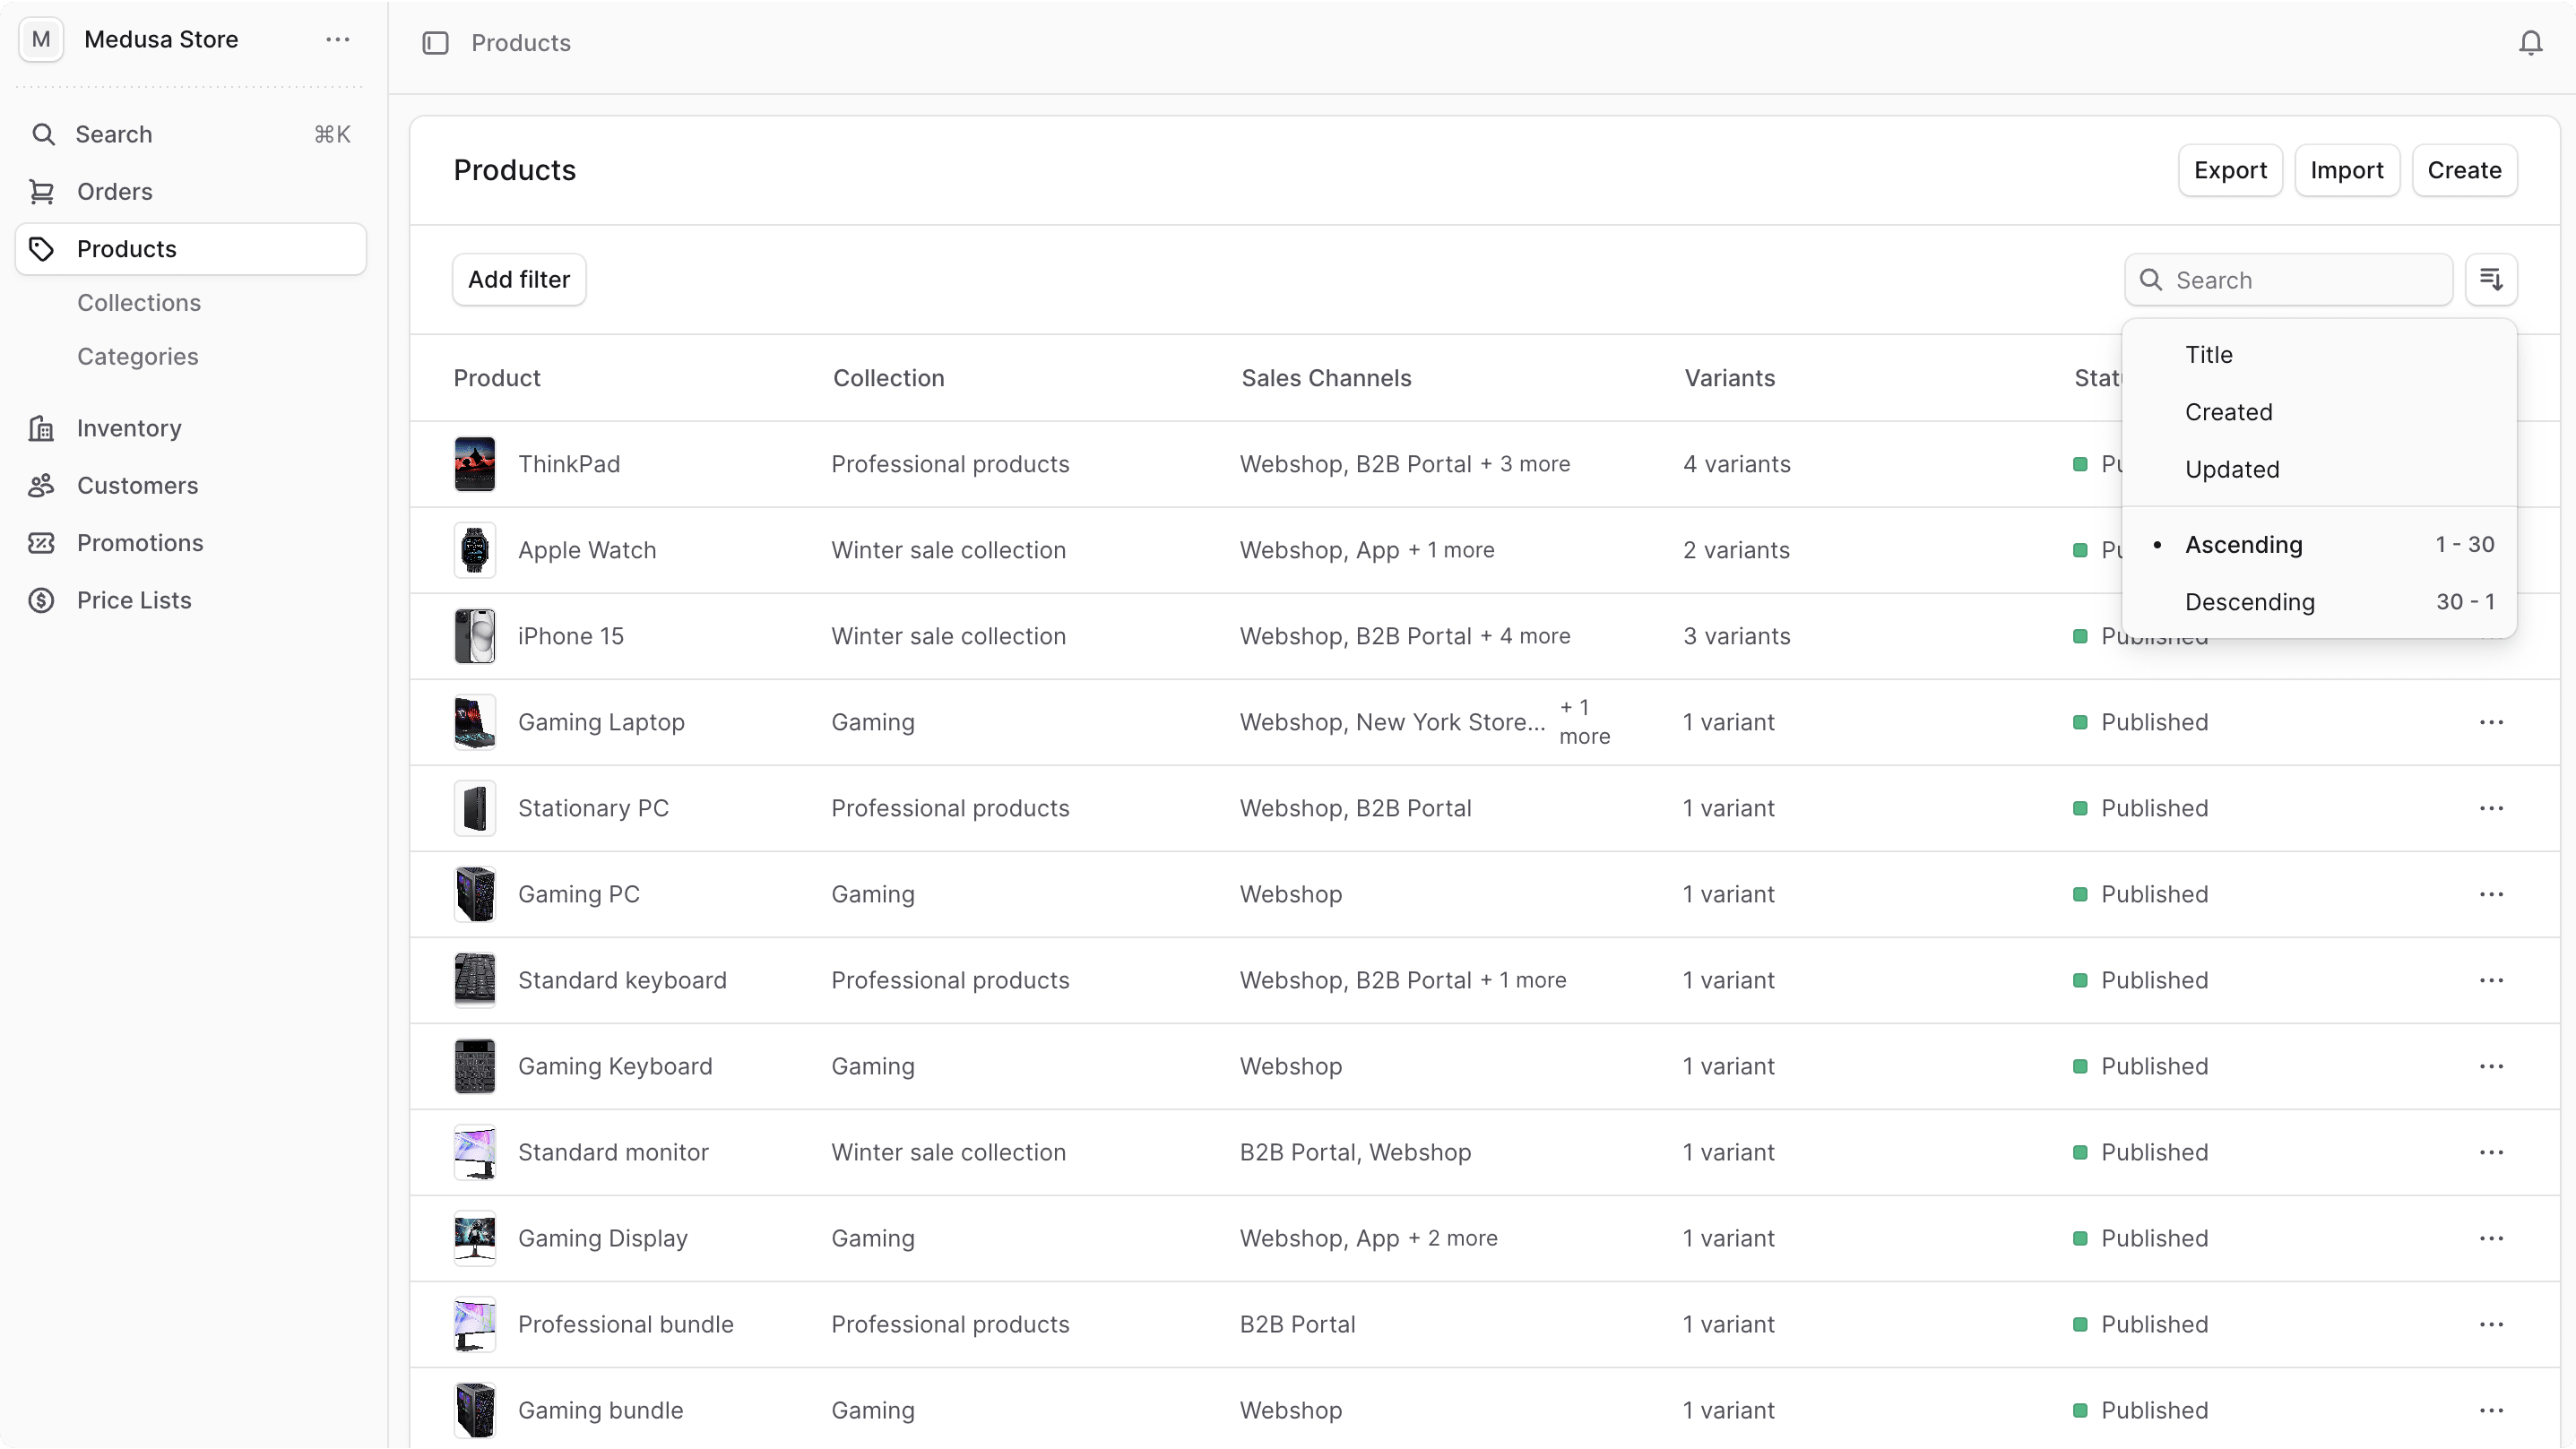
Task: Click the Export button
Action: click(x=2231, y=170)
